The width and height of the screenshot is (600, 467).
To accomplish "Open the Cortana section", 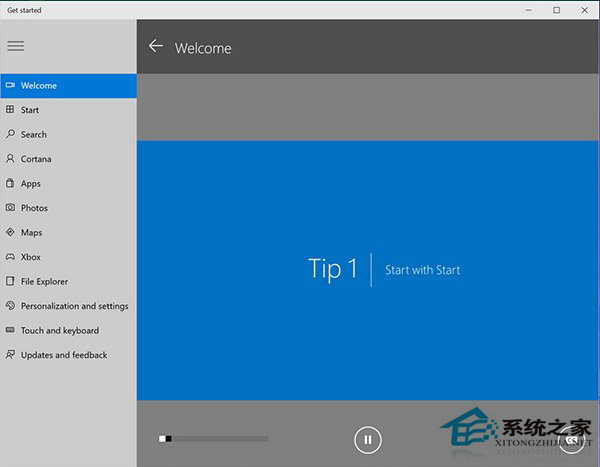I will click(x=68, y=159).
